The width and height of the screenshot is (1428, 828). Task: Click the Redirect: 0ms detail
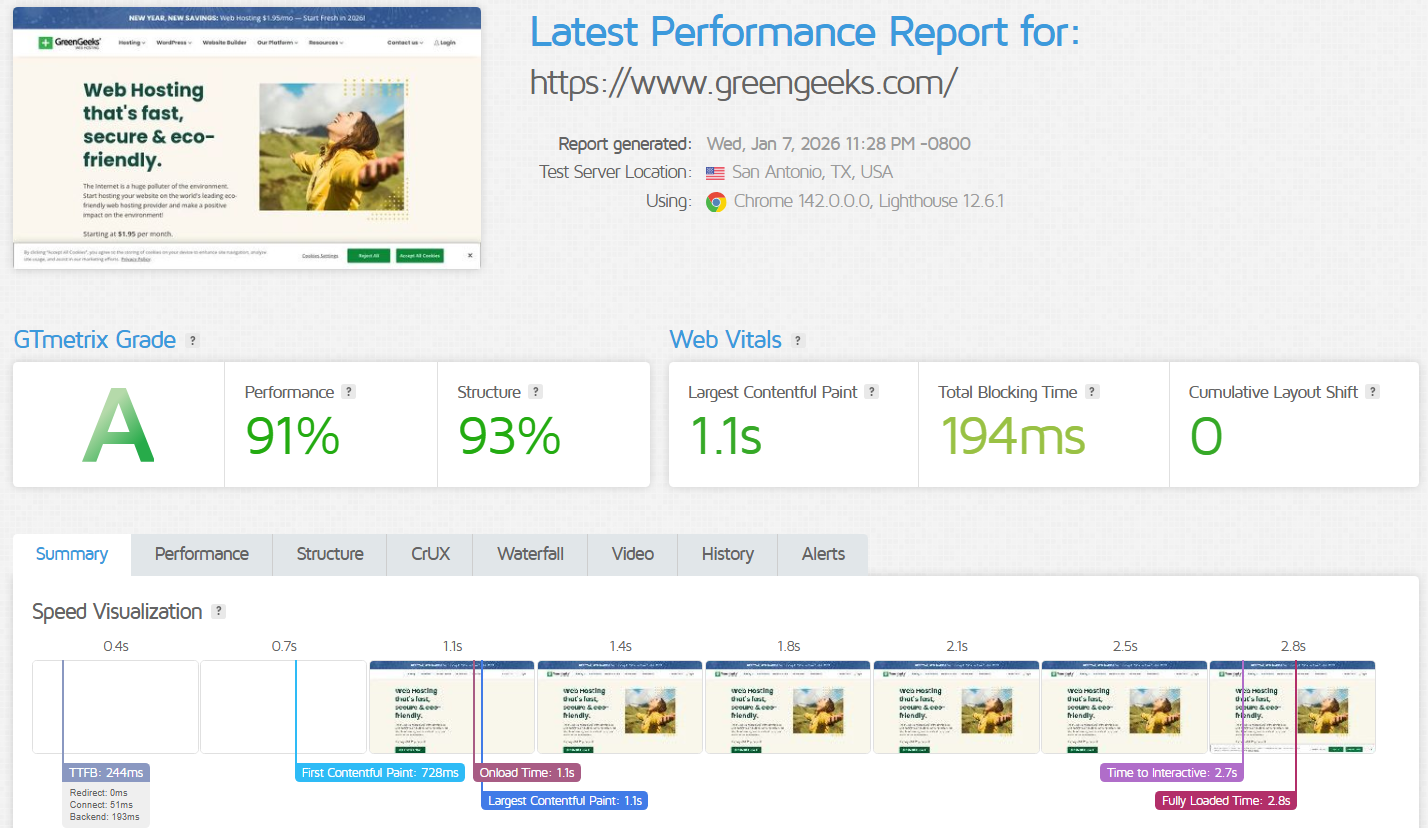(x=99, y=793)
